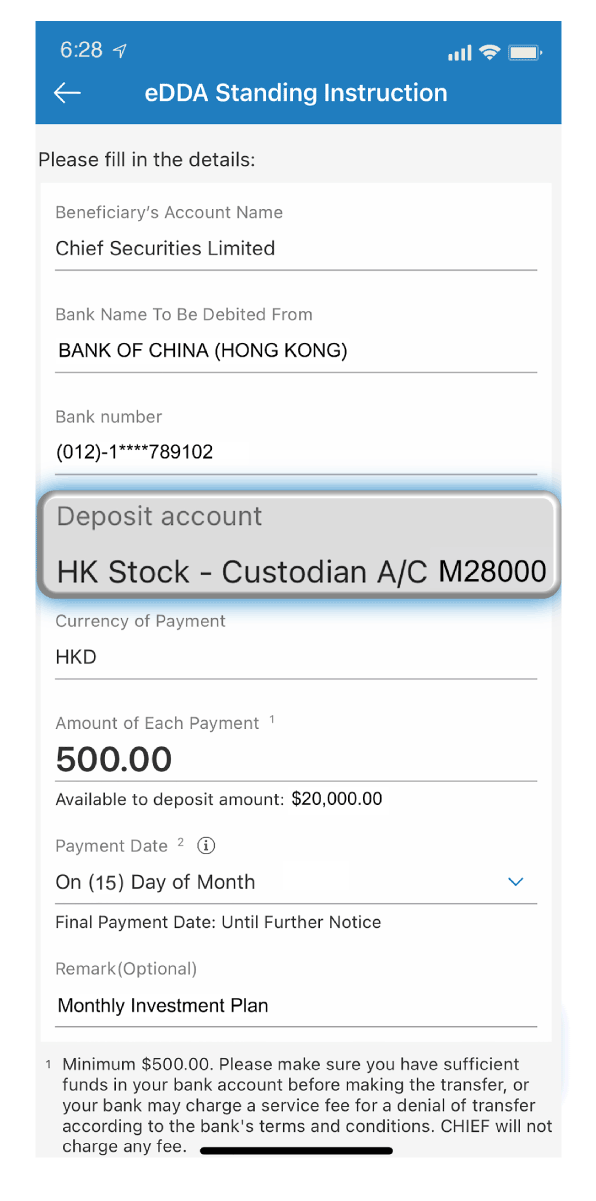Tap the Wi-Fi status icon

[489, 52]
